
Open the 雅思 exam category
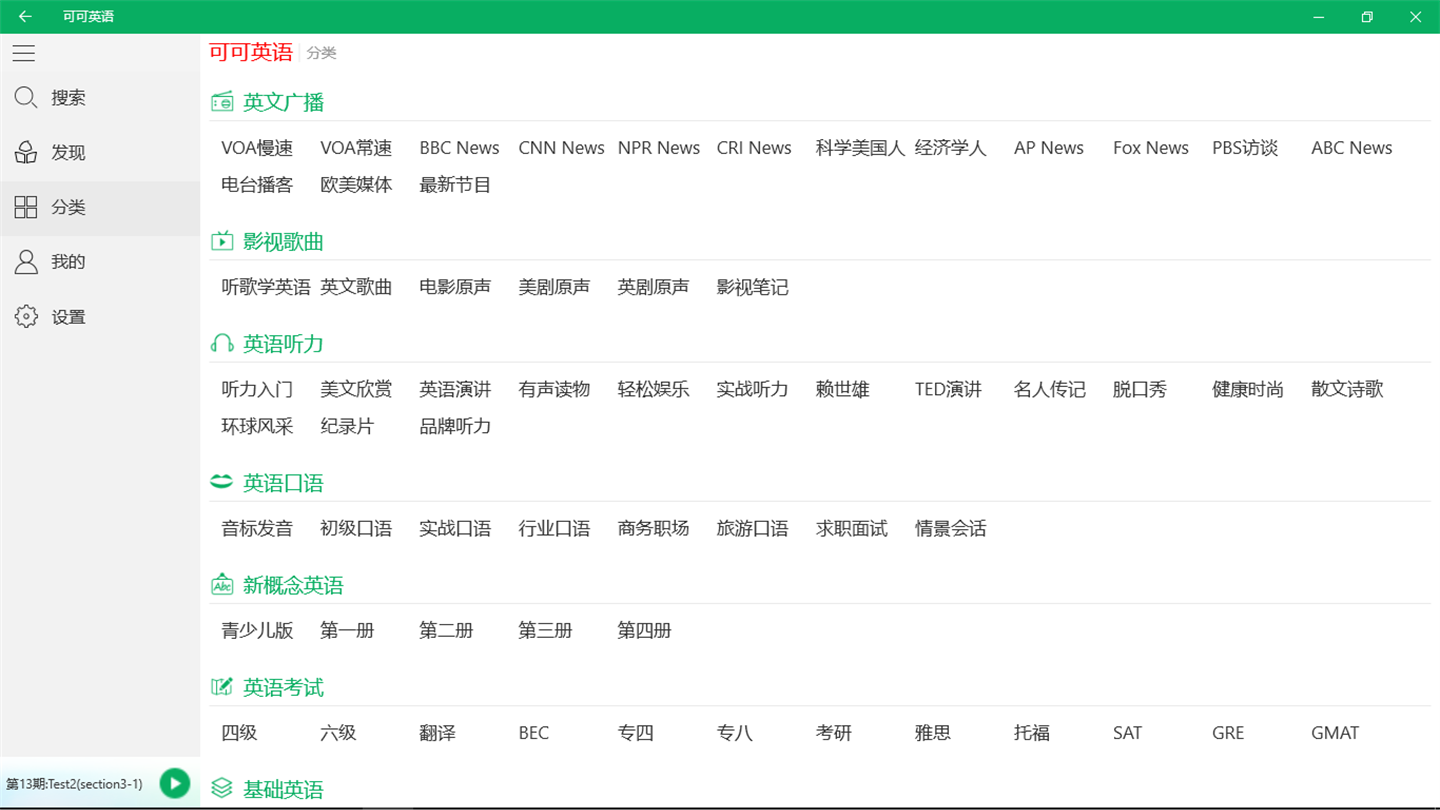[933, 733]
